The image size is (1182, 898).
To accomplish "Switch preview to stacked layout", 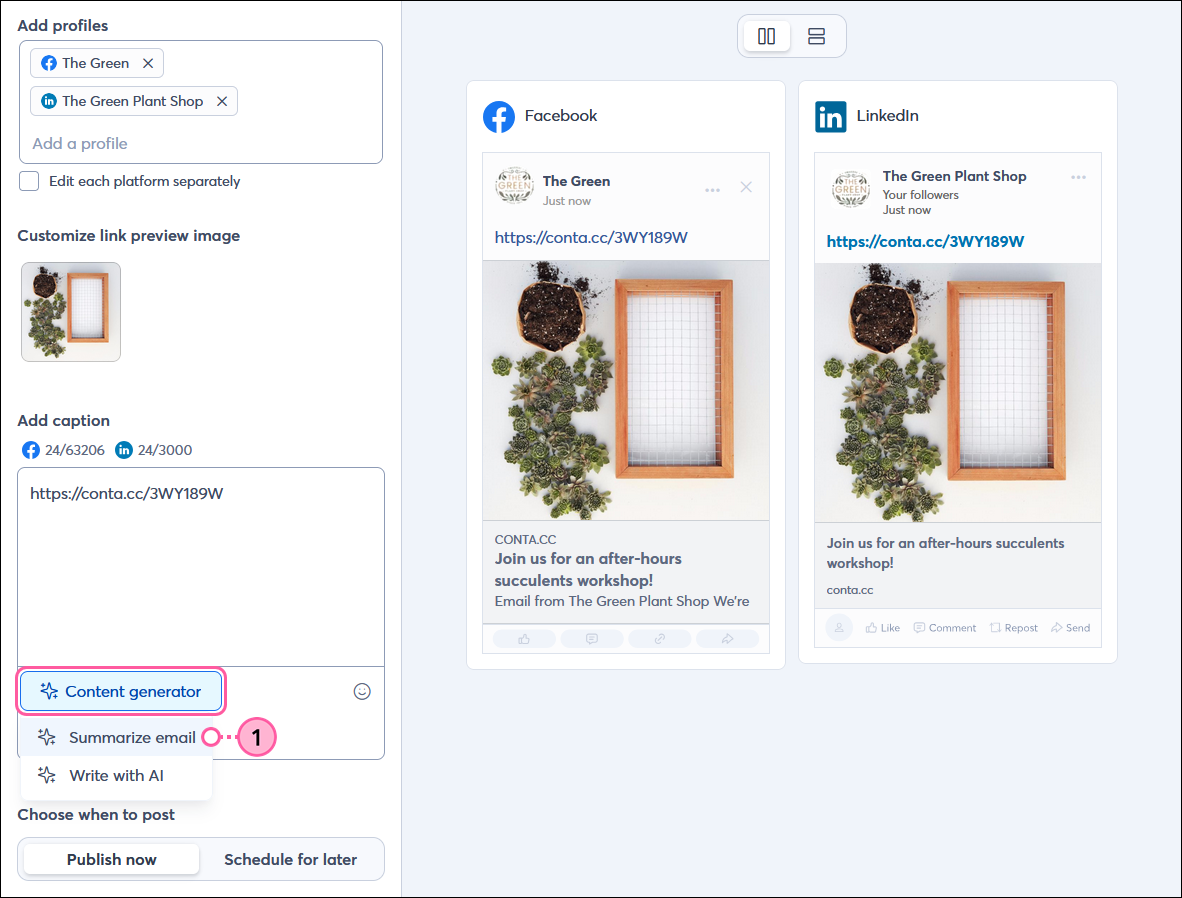I will pos(816,36).
